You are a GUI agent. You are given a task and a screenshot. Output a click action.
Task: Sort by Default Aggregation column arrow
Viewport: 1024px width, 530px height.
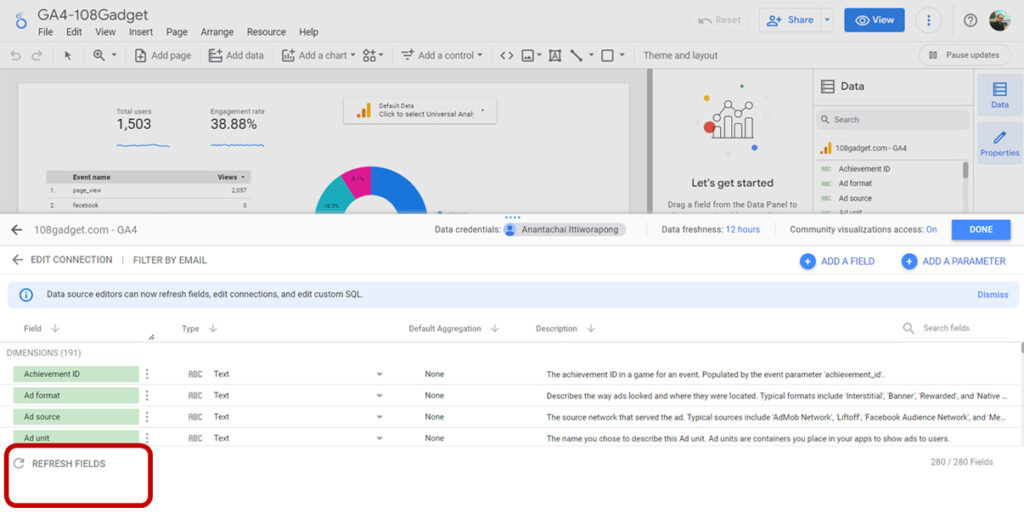pos(494,328)
